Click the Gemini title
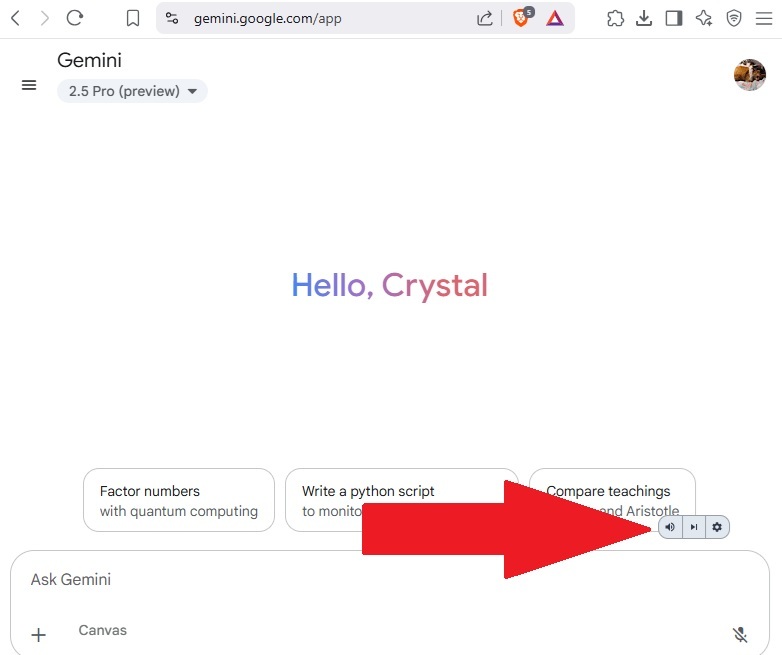Image resolution: width=782 pixels, height=655 pixels. tap(89, 60)
